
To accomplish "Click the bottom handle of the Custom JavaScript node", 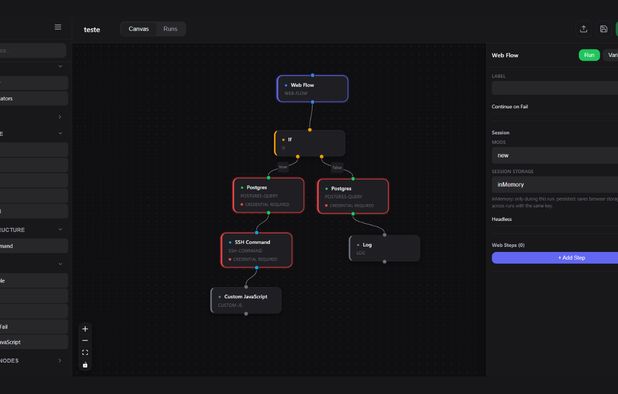I will [x=246, y=314].
